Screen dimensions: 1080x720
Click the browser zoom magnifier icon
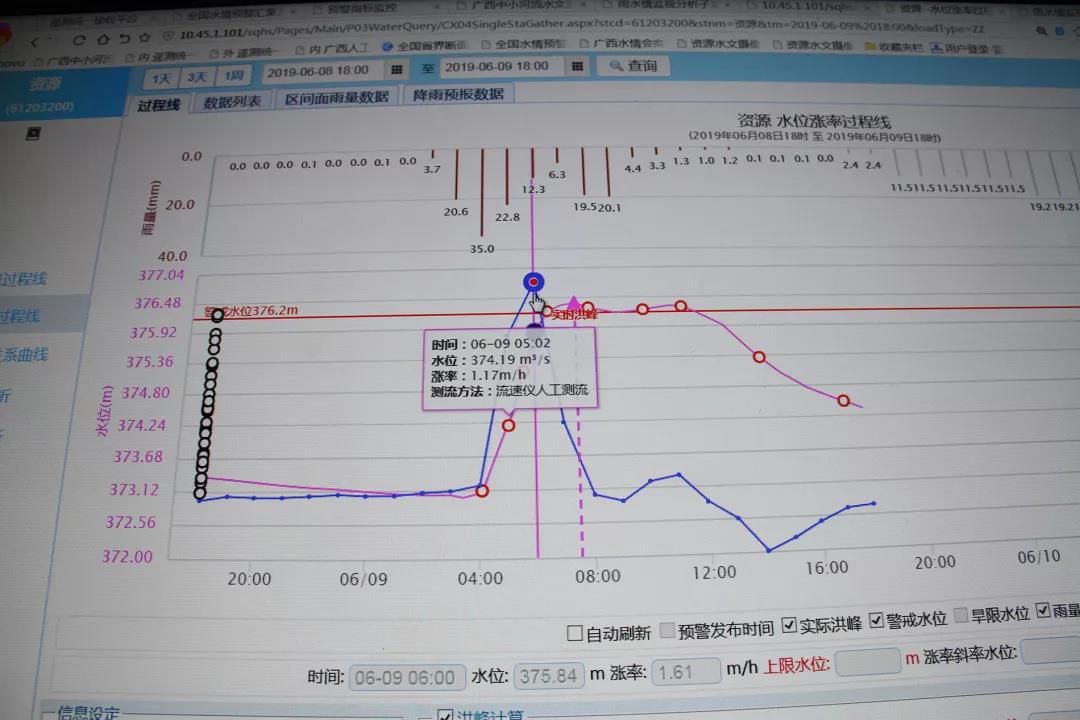[x=1041, y=31]
